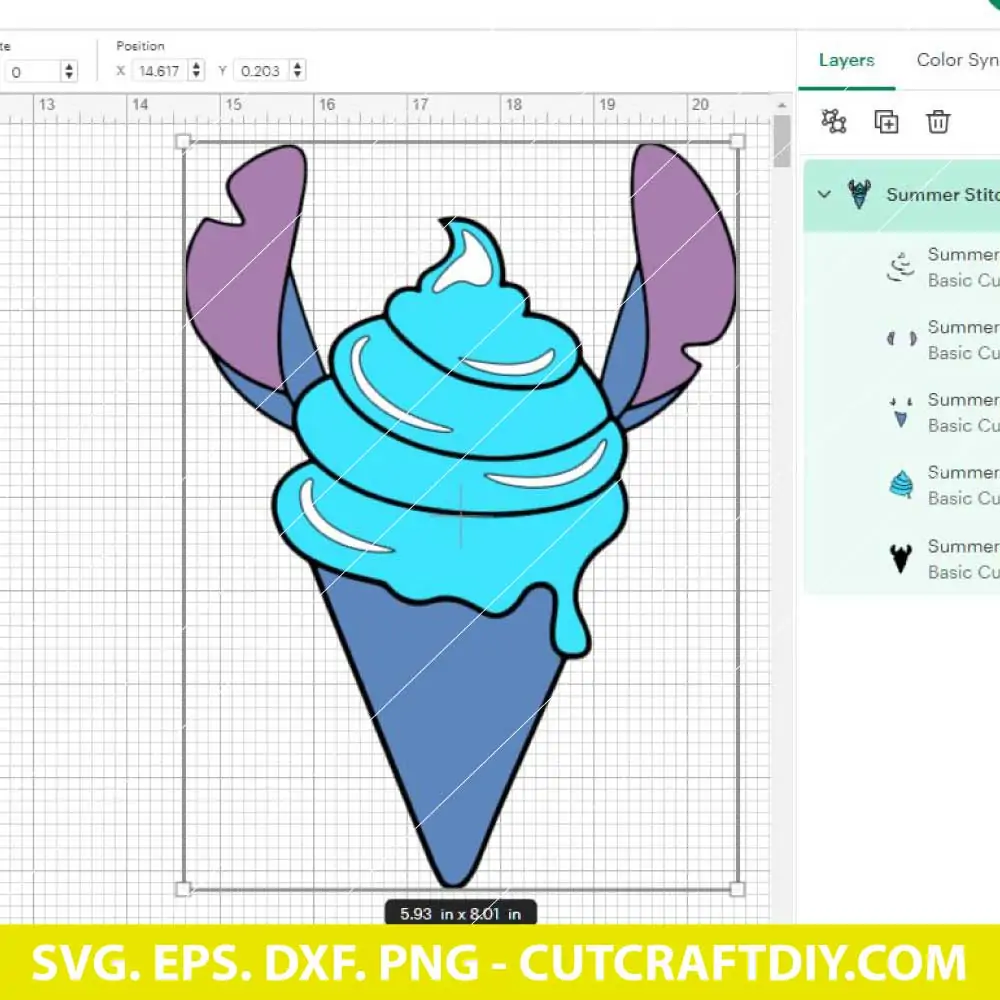Click the Rotate field stepper arrows
Viewport: 1000px width, 1000px height.
click(69, 71)
